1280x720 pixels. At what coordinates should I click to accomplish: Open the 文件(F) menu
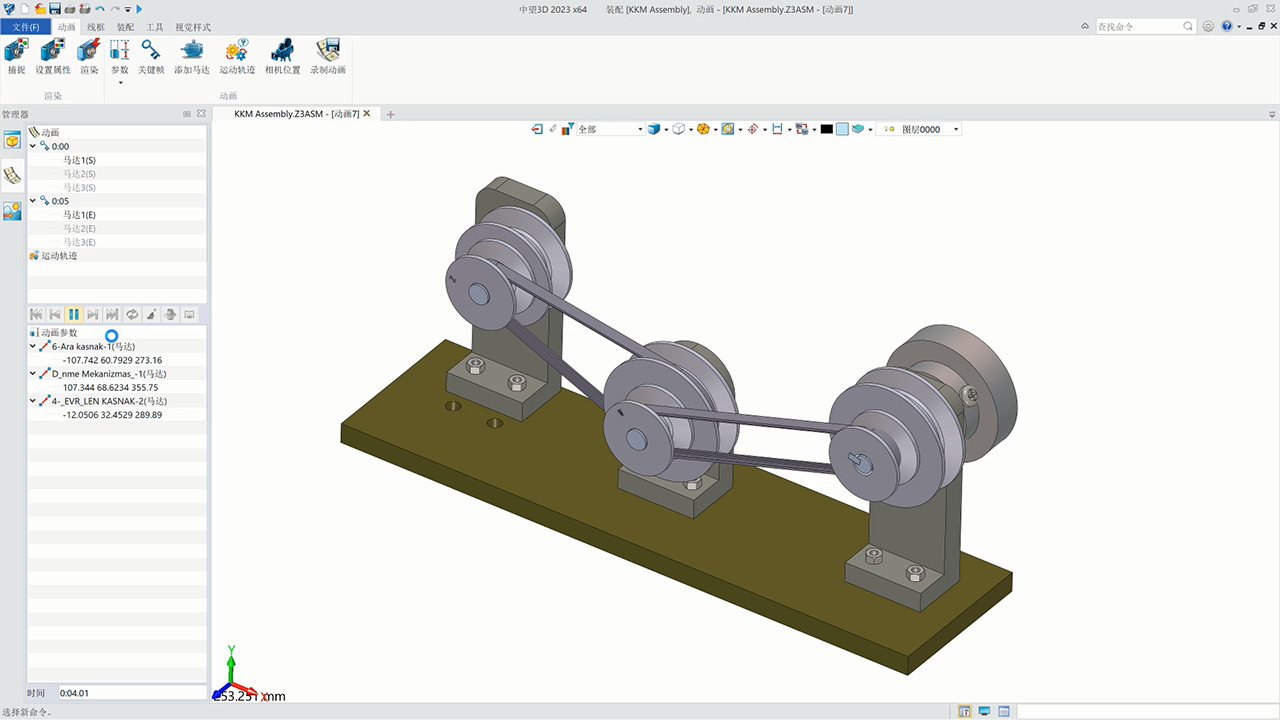26,27
